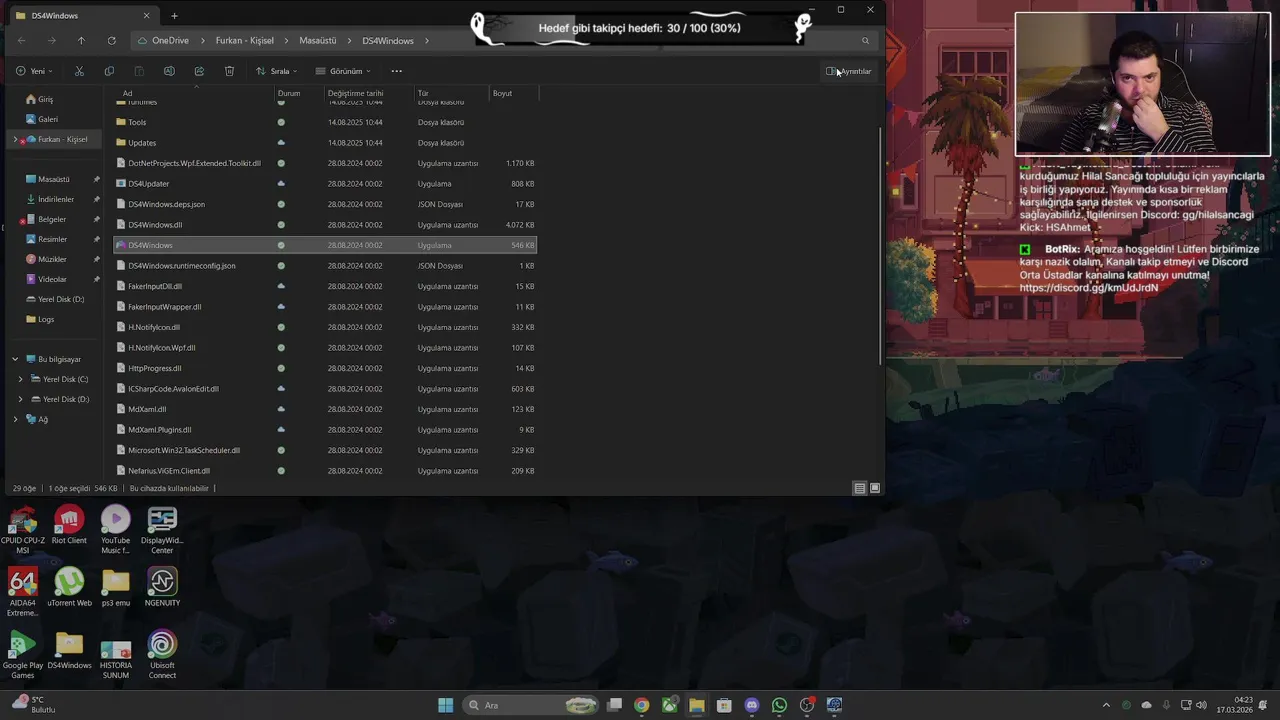
Task: Open ps3 emu folder on desktop
Action: 115,587
